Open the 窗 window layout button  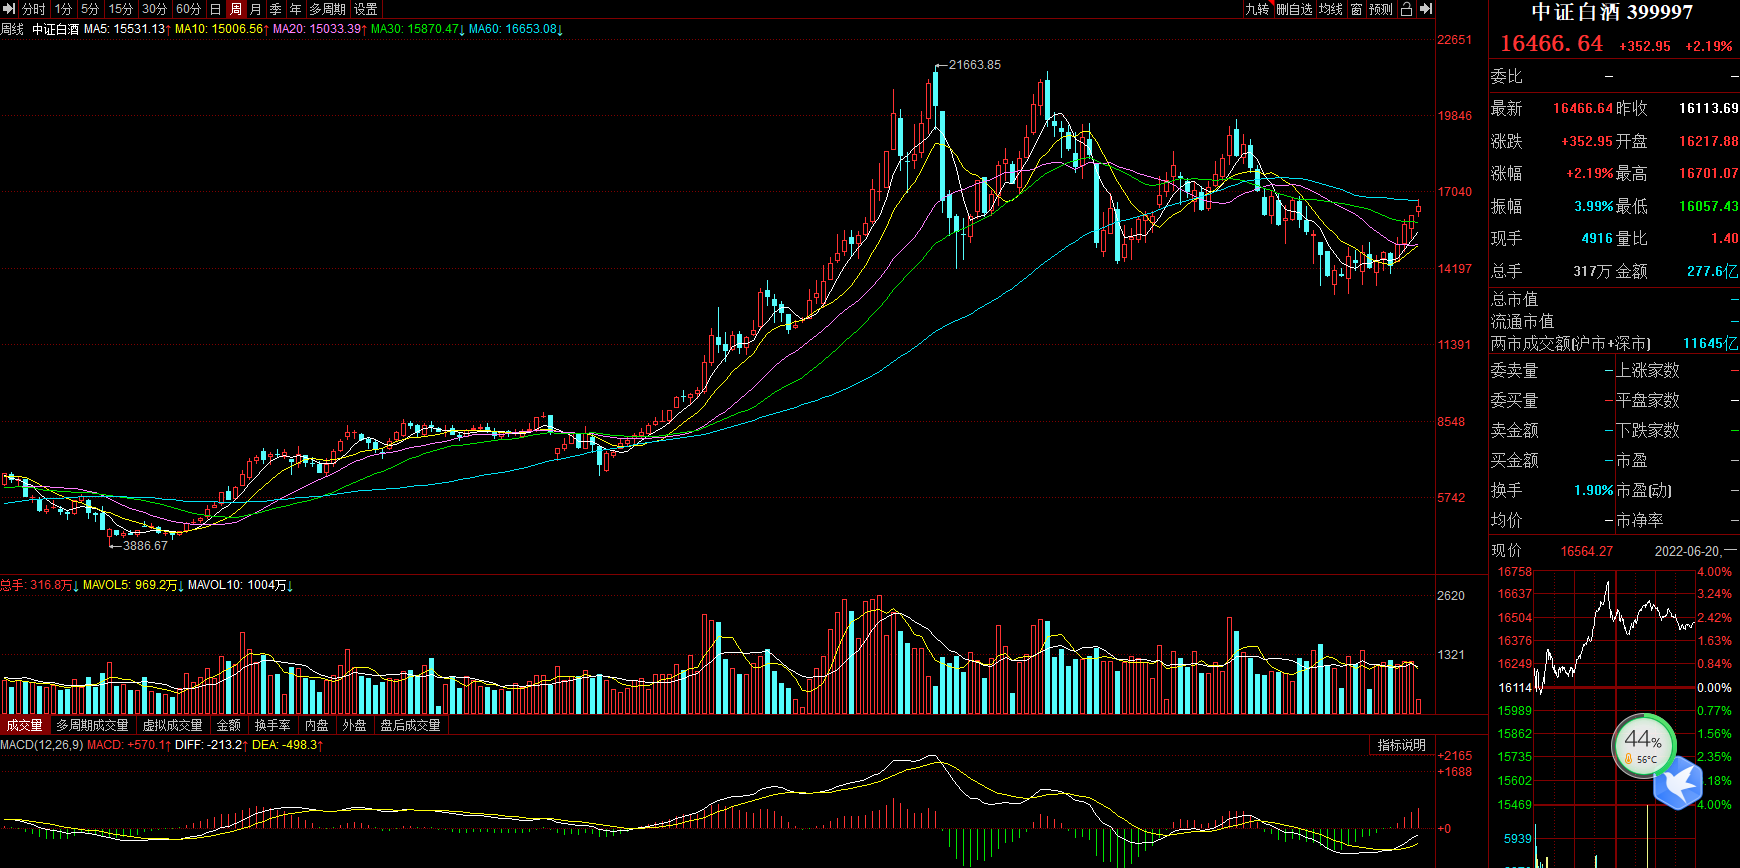click(x=1356, y=9)
